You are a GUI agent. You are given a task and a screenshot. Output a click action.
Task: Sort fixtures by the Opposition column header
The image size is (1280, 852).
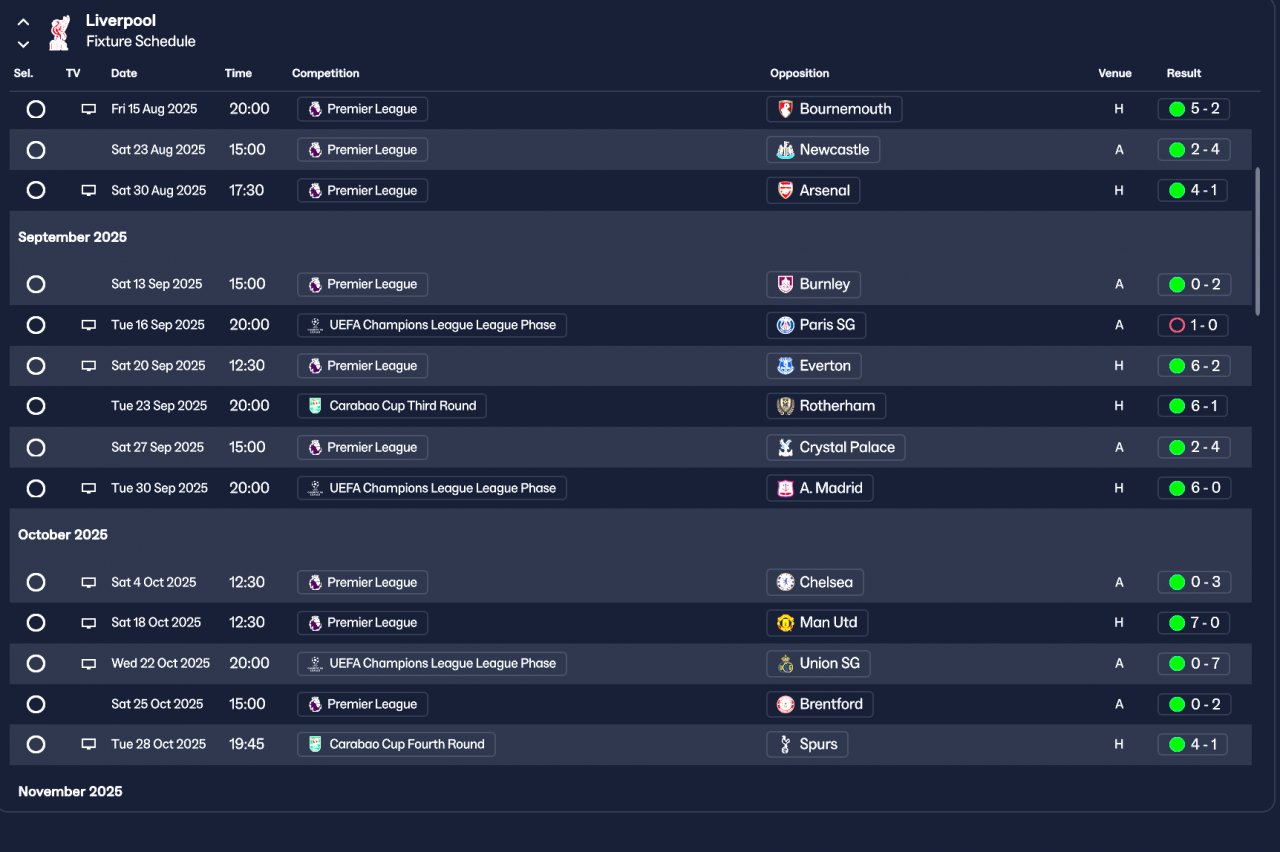pos(799,73)
